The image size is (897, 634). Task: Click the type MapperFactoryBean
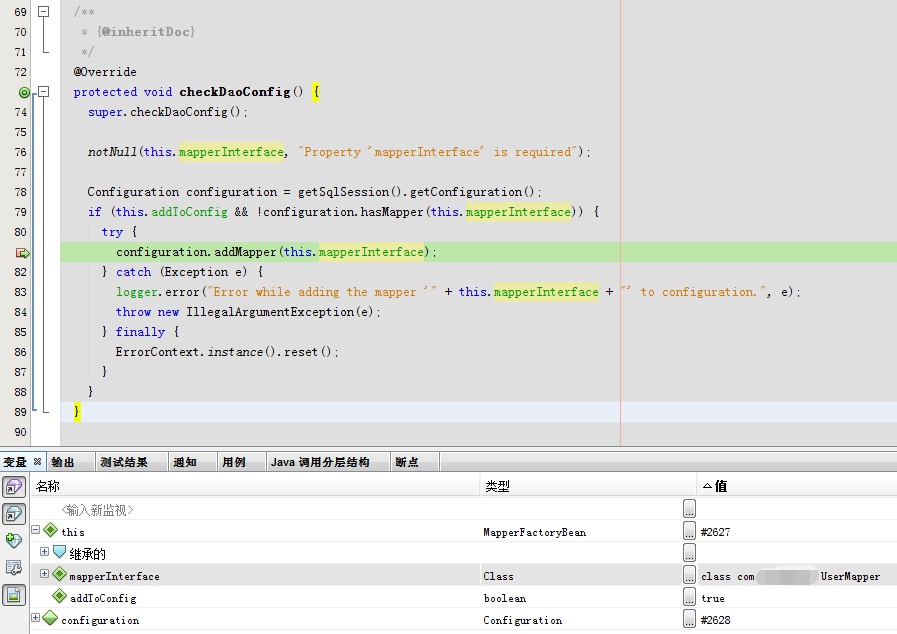(534, 533)
